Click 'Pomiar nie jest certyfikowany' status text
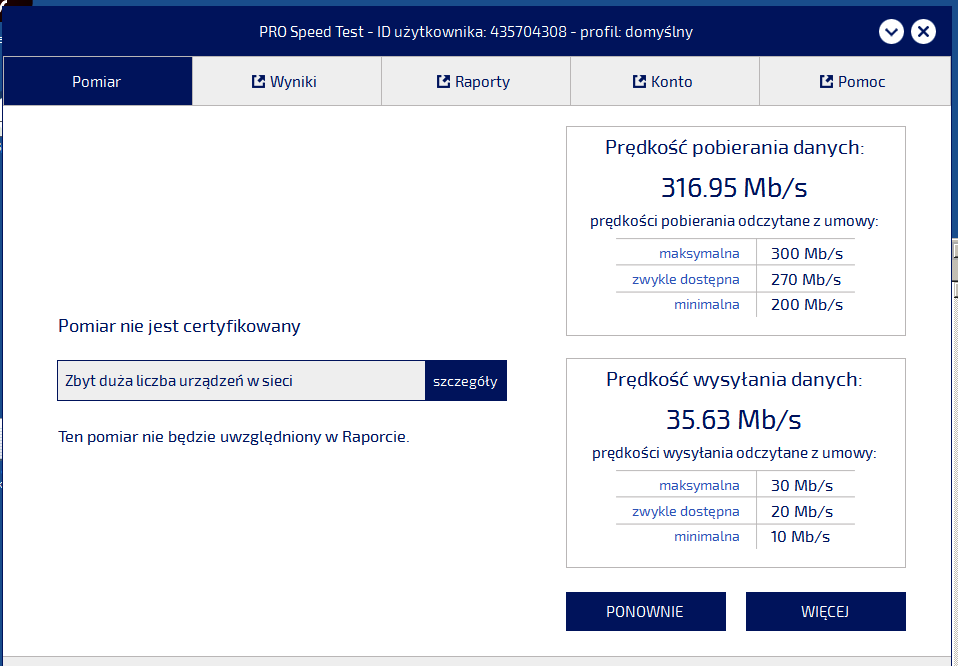The height and width of the screenshot is (666, 958). point(179,326)
